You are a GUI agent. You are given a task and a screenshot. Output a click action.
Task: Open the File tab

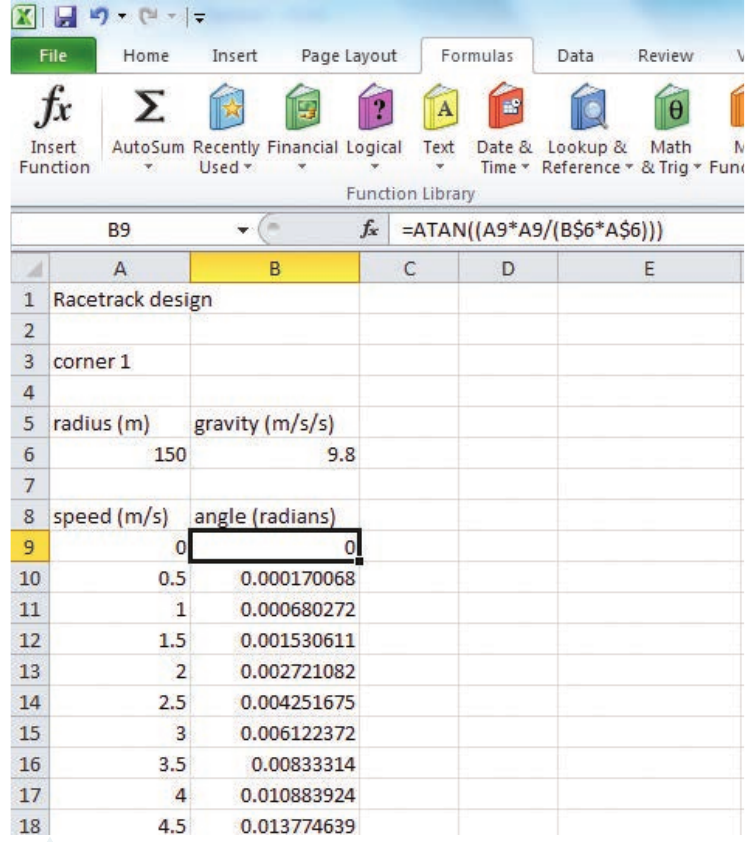coord(53,55)
